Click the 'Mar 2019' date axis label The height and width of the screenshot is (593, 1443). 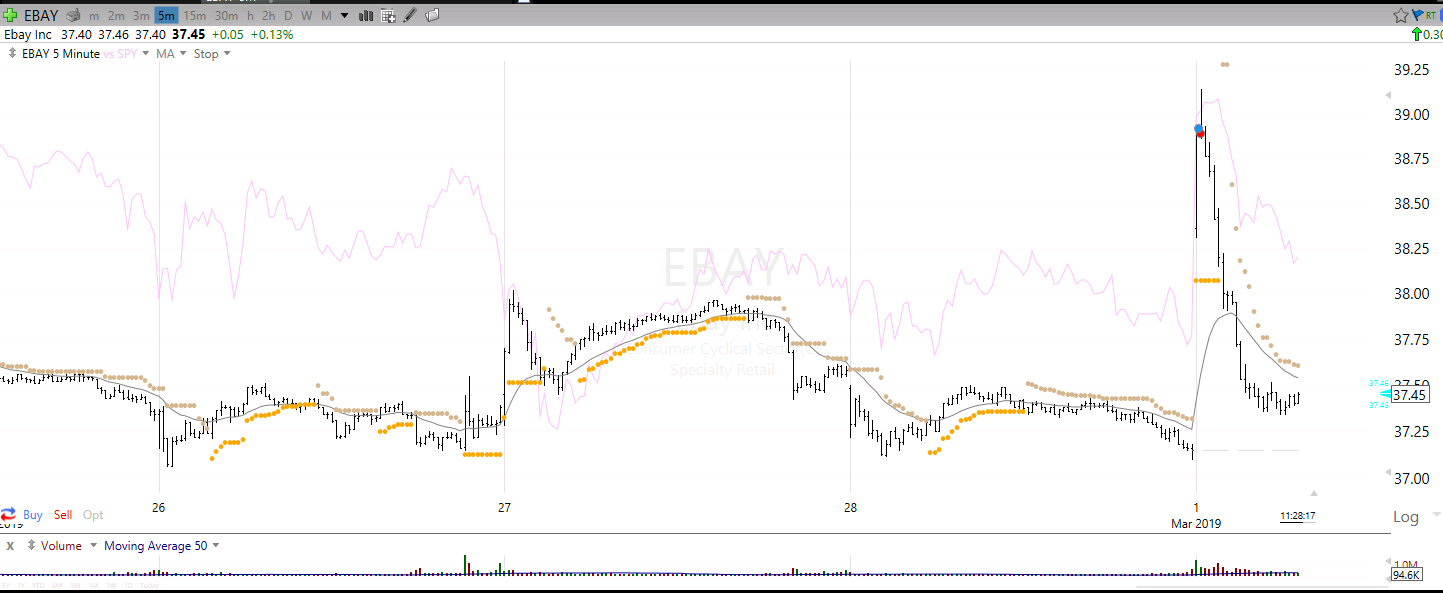1196,523
